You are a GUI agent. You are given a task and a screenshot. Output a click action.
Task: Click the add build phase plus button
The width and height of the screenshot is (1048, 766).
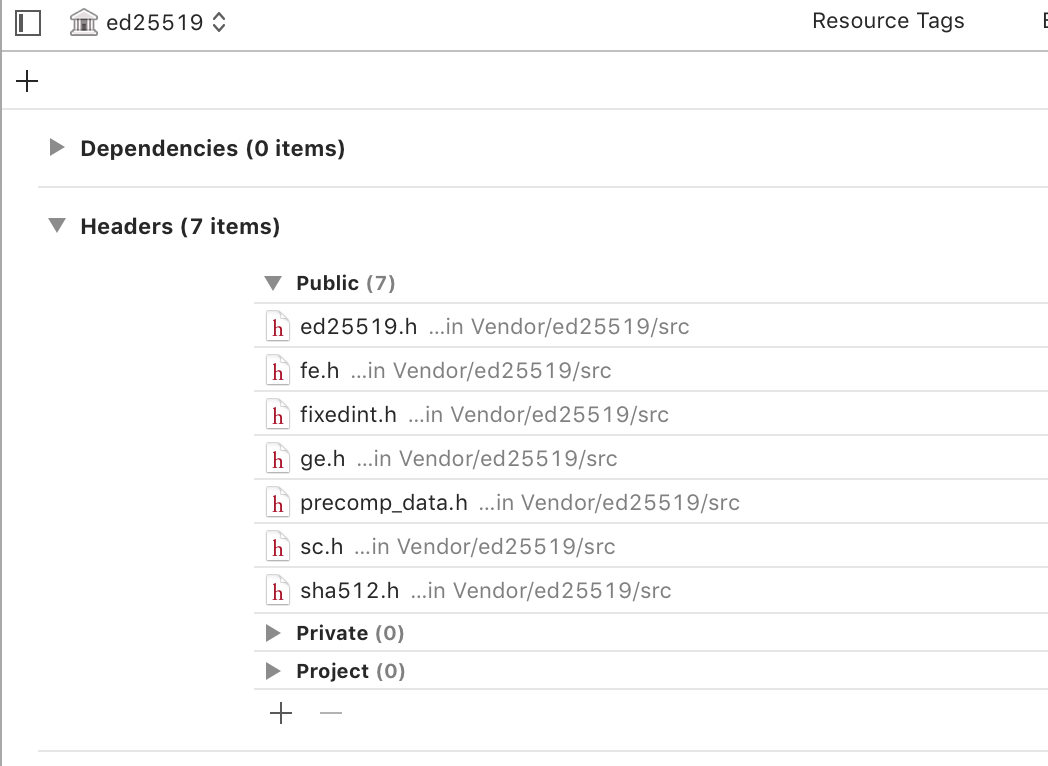(x=26, y=81)
